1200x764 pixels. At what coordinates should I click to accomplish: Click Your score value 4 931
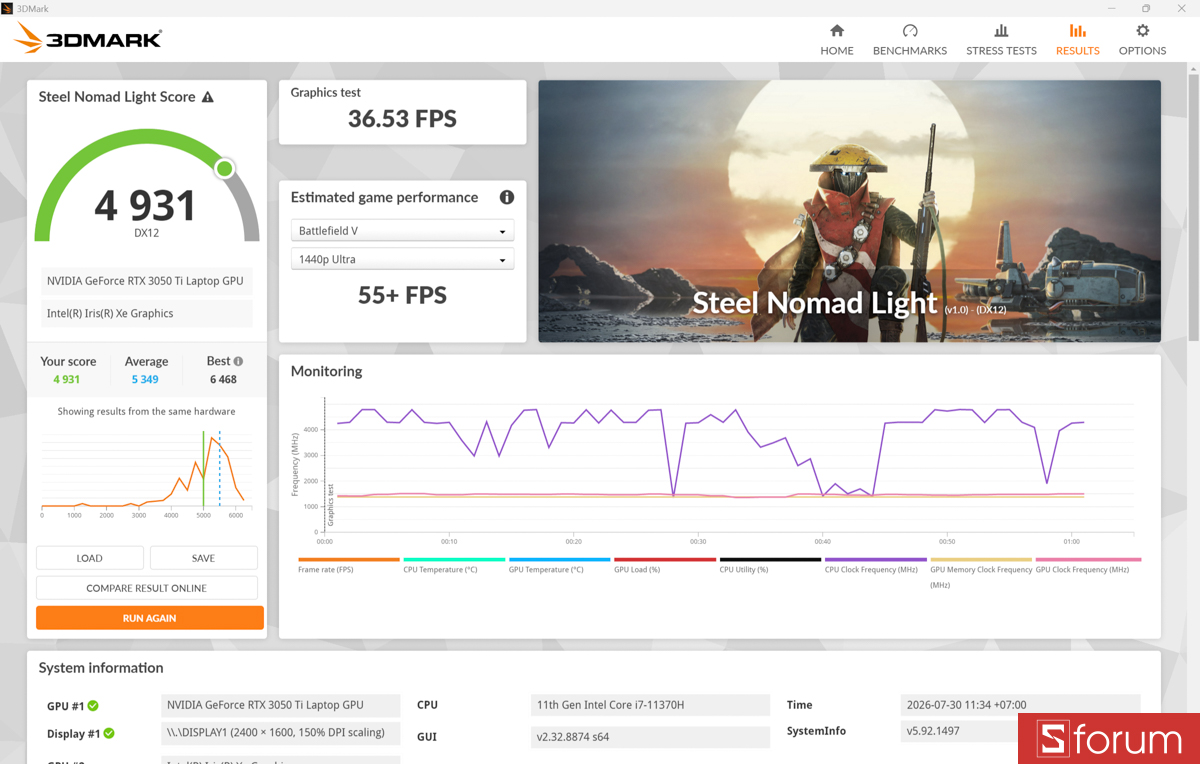[66, 380]
